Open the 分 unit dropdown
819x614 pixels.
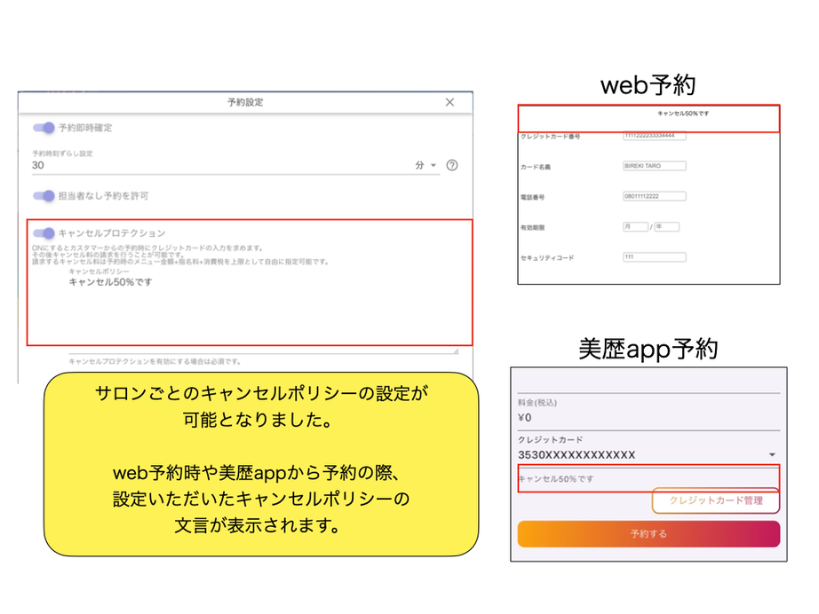426,165
